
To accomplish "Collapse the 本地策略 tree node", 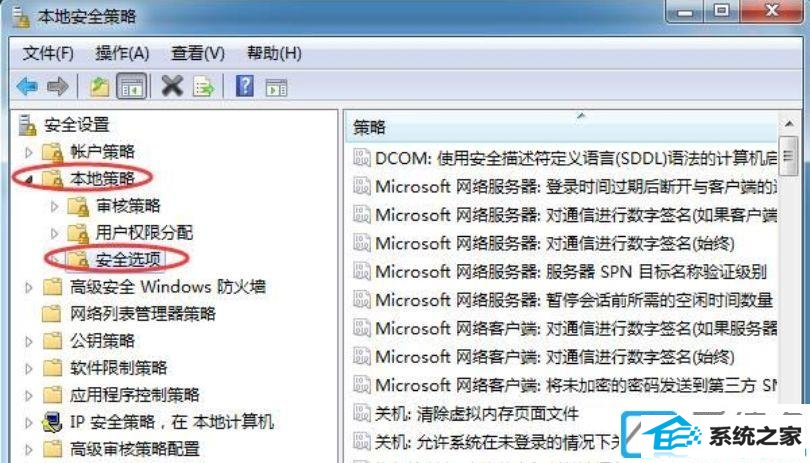I will pos(29,179).
